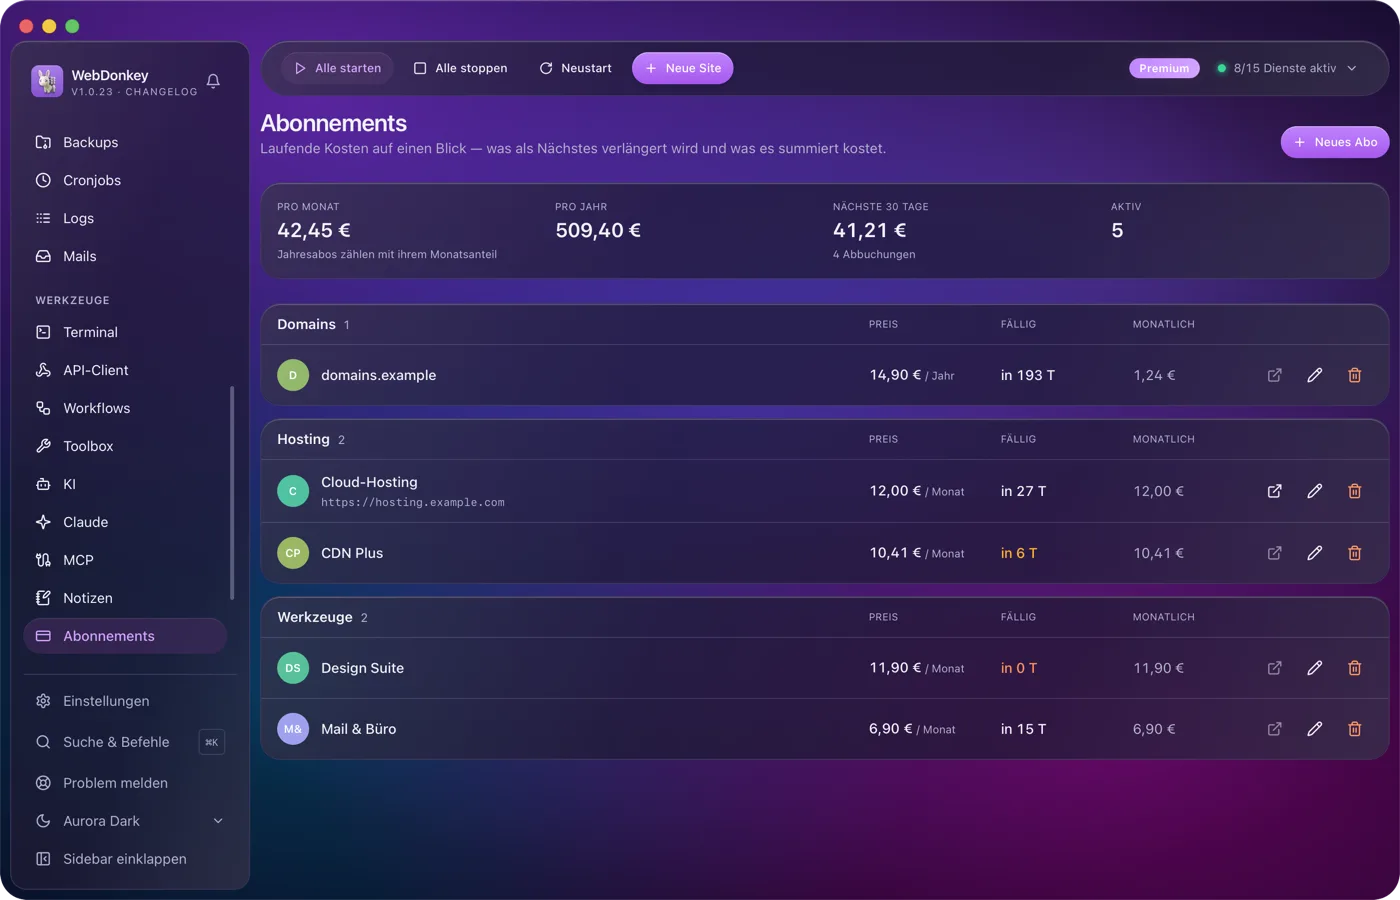Open the notifications bell

(213, 81)
